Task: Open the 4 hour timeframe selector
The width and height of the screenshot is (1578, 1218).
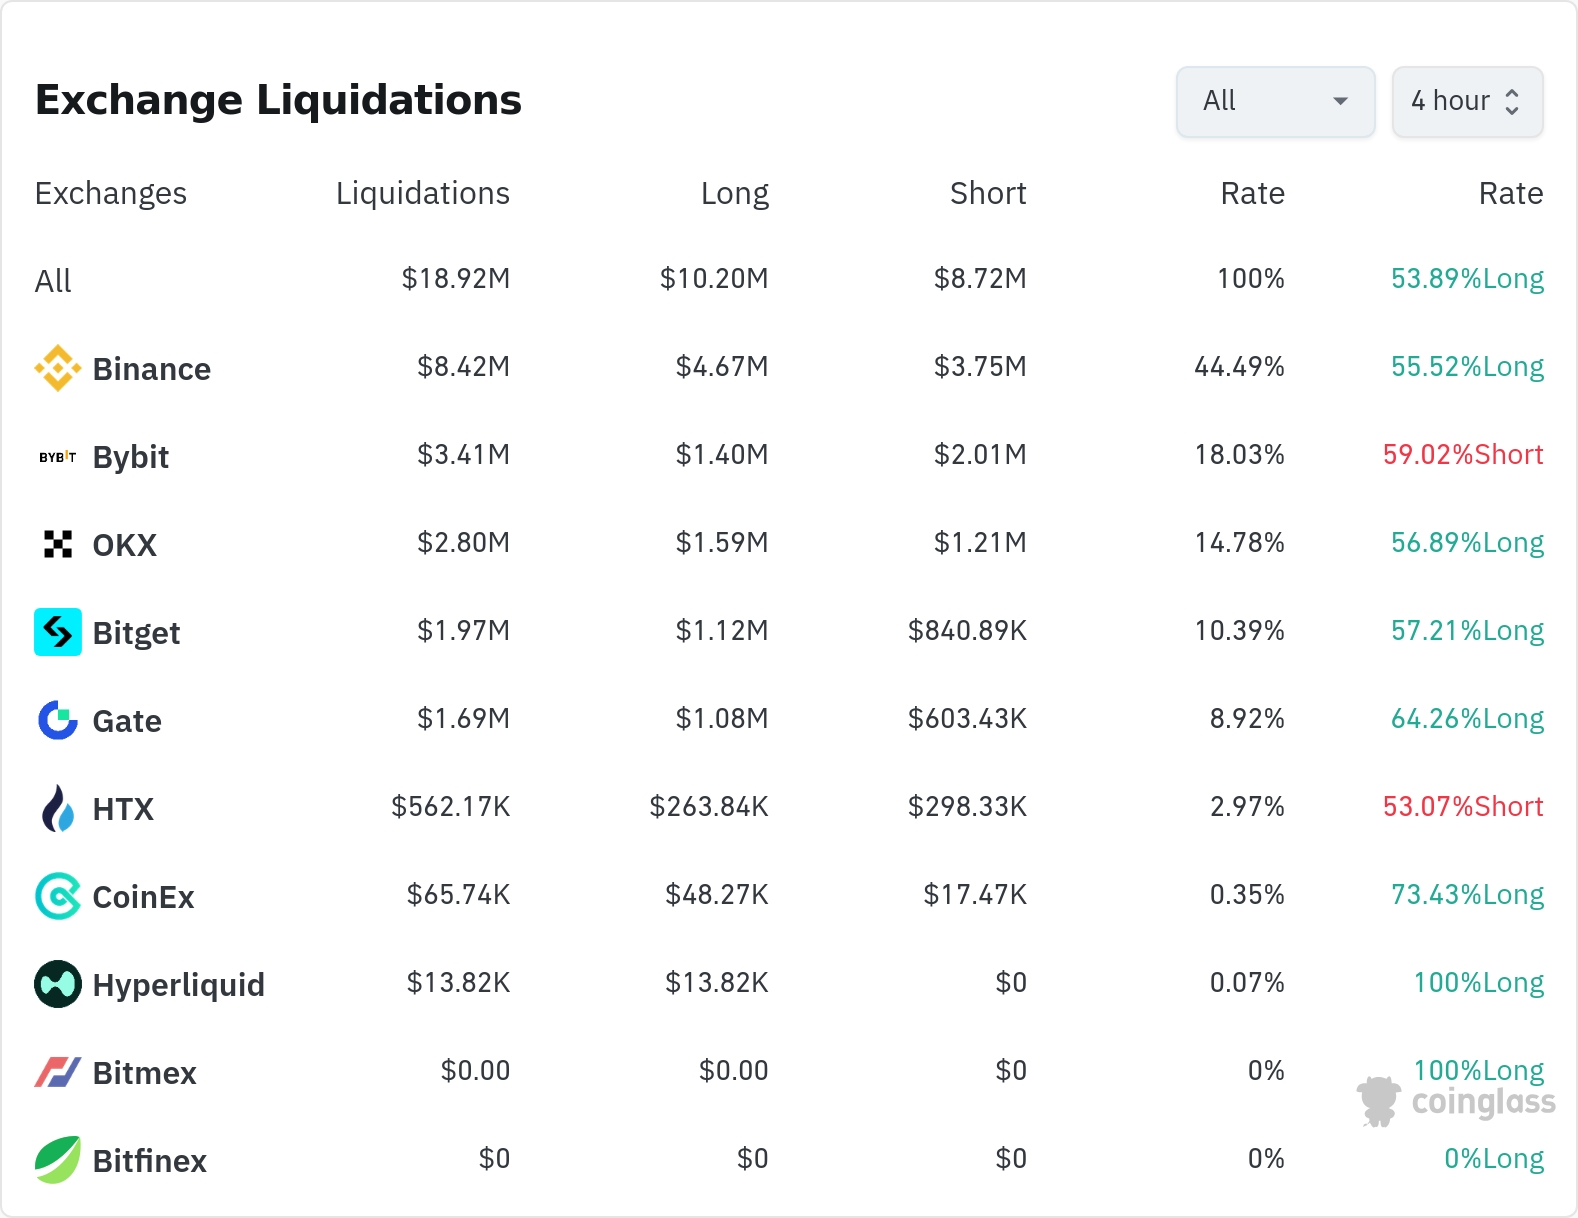Action: [1450, 101]
